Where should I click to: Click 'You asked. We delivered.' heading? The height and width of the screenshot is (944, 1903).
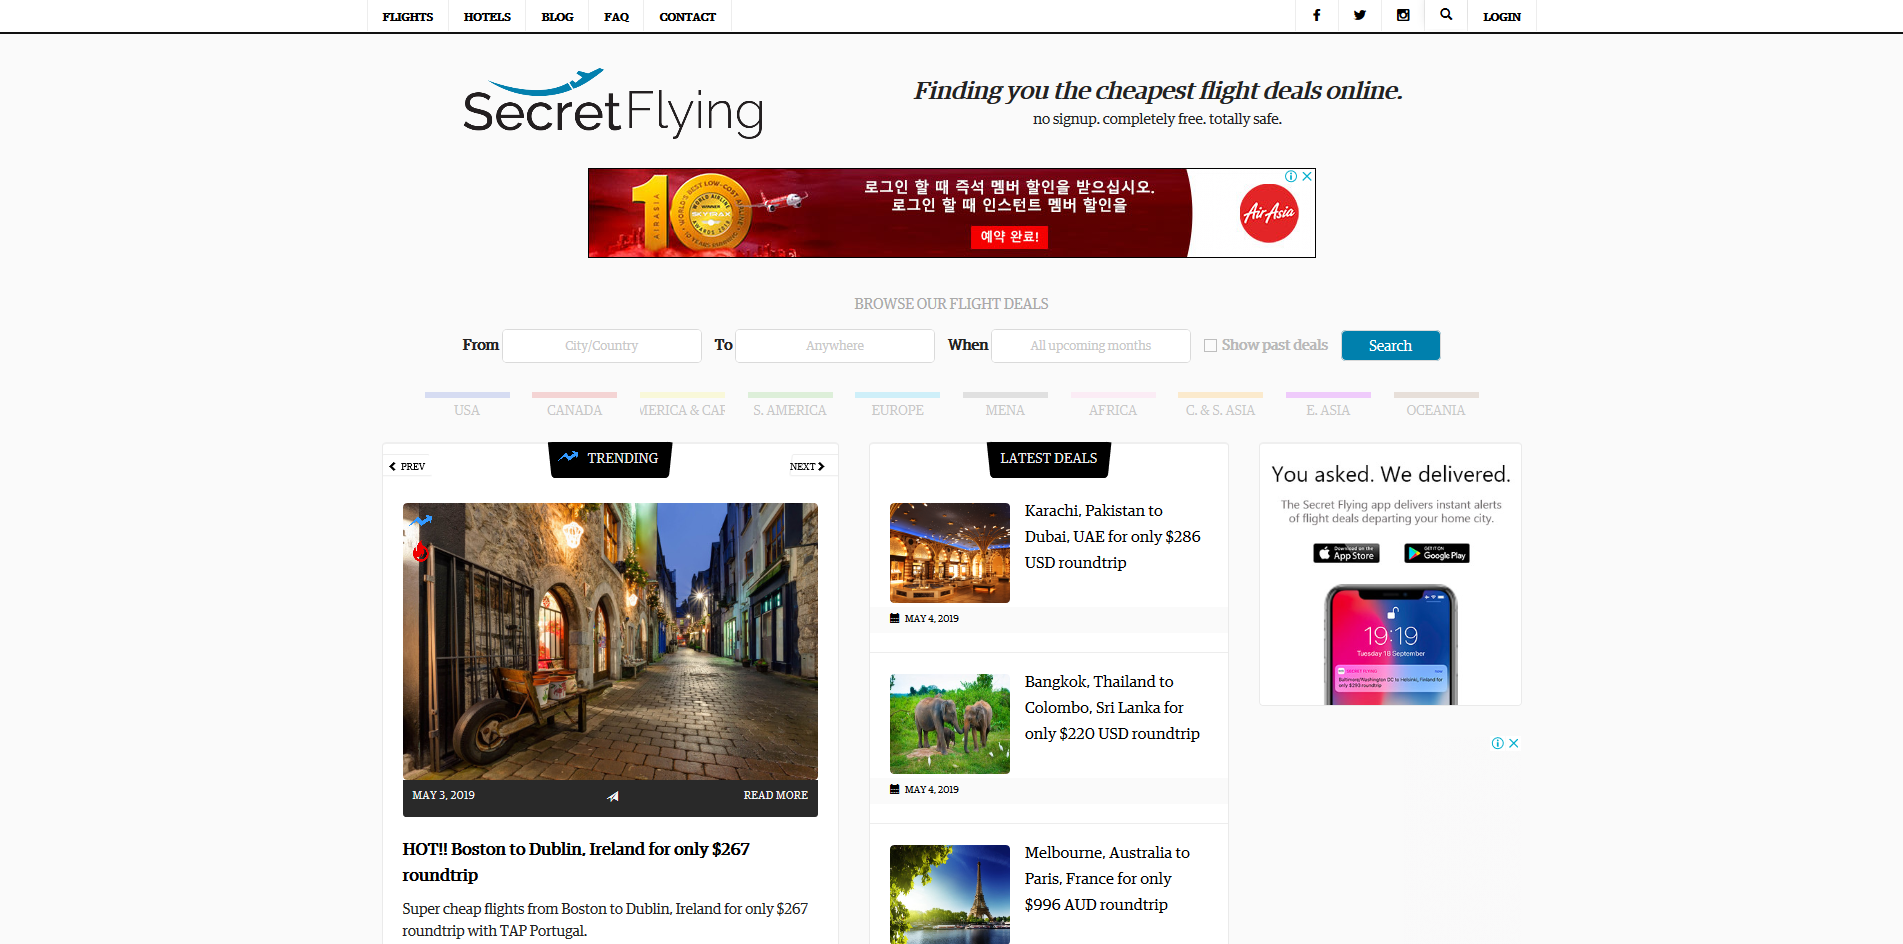tap(1391, 474)
